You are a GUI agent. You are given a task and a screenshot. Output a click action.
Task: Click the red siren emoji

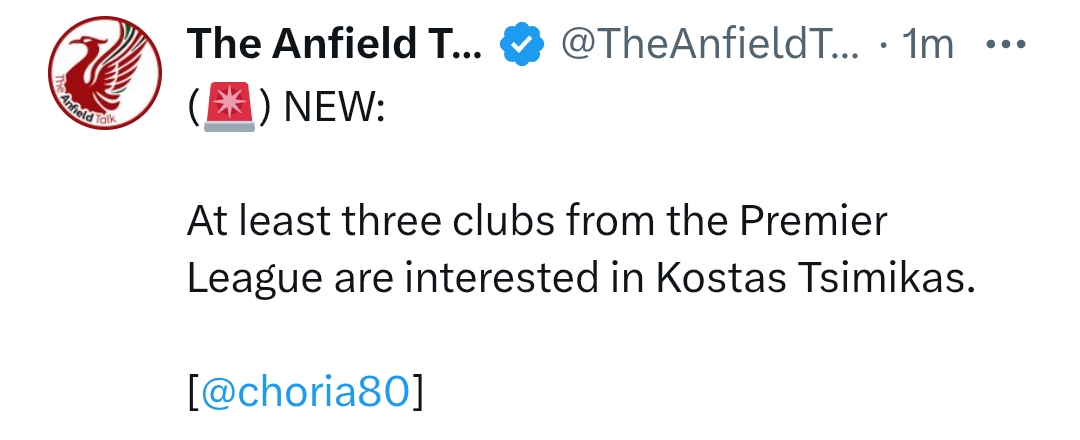tap(229, 107)
